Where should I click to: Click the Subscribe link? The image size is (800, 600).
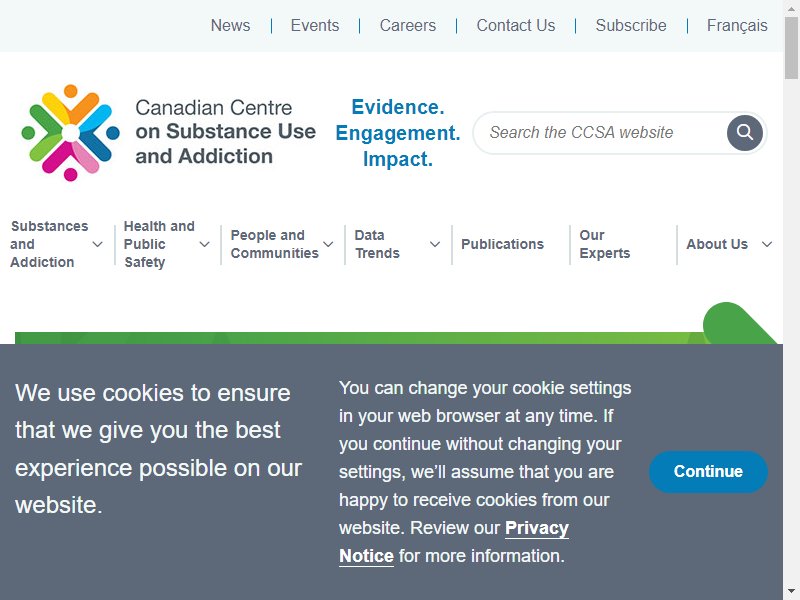tap(631, 26)
